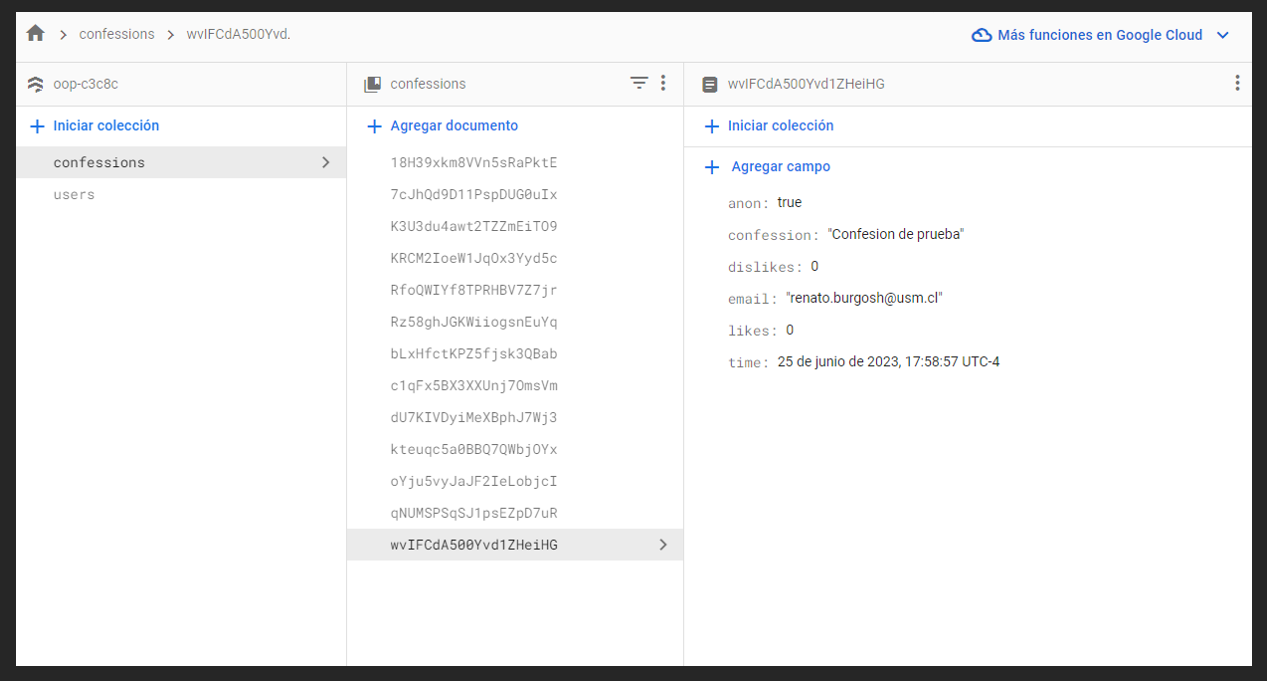Open the document three-dot options menu

click(1237, 84)
